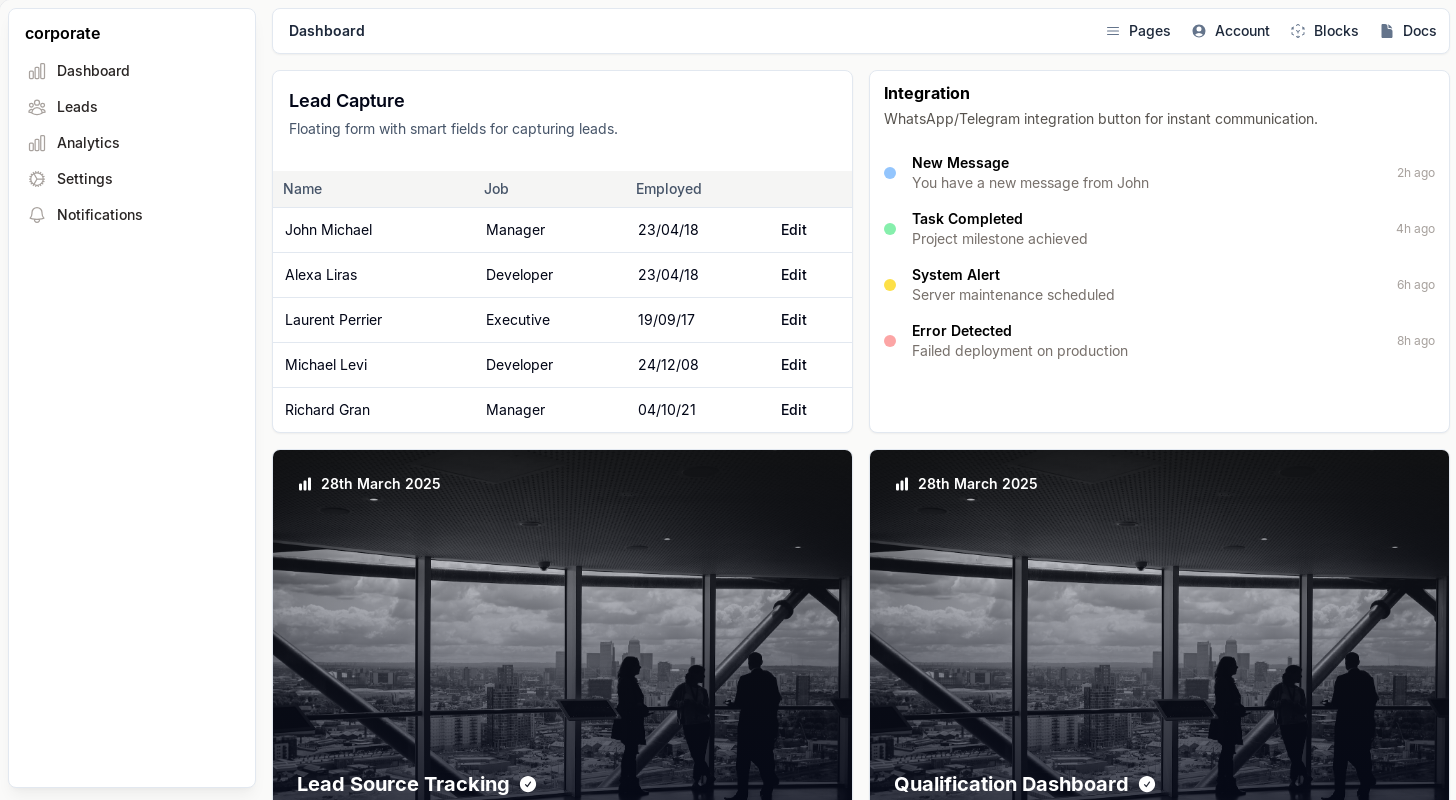Viewport: 1456px width, 800px height.
Task: Open the Leads sidebar menu item
Action: (x=77, y=107)
